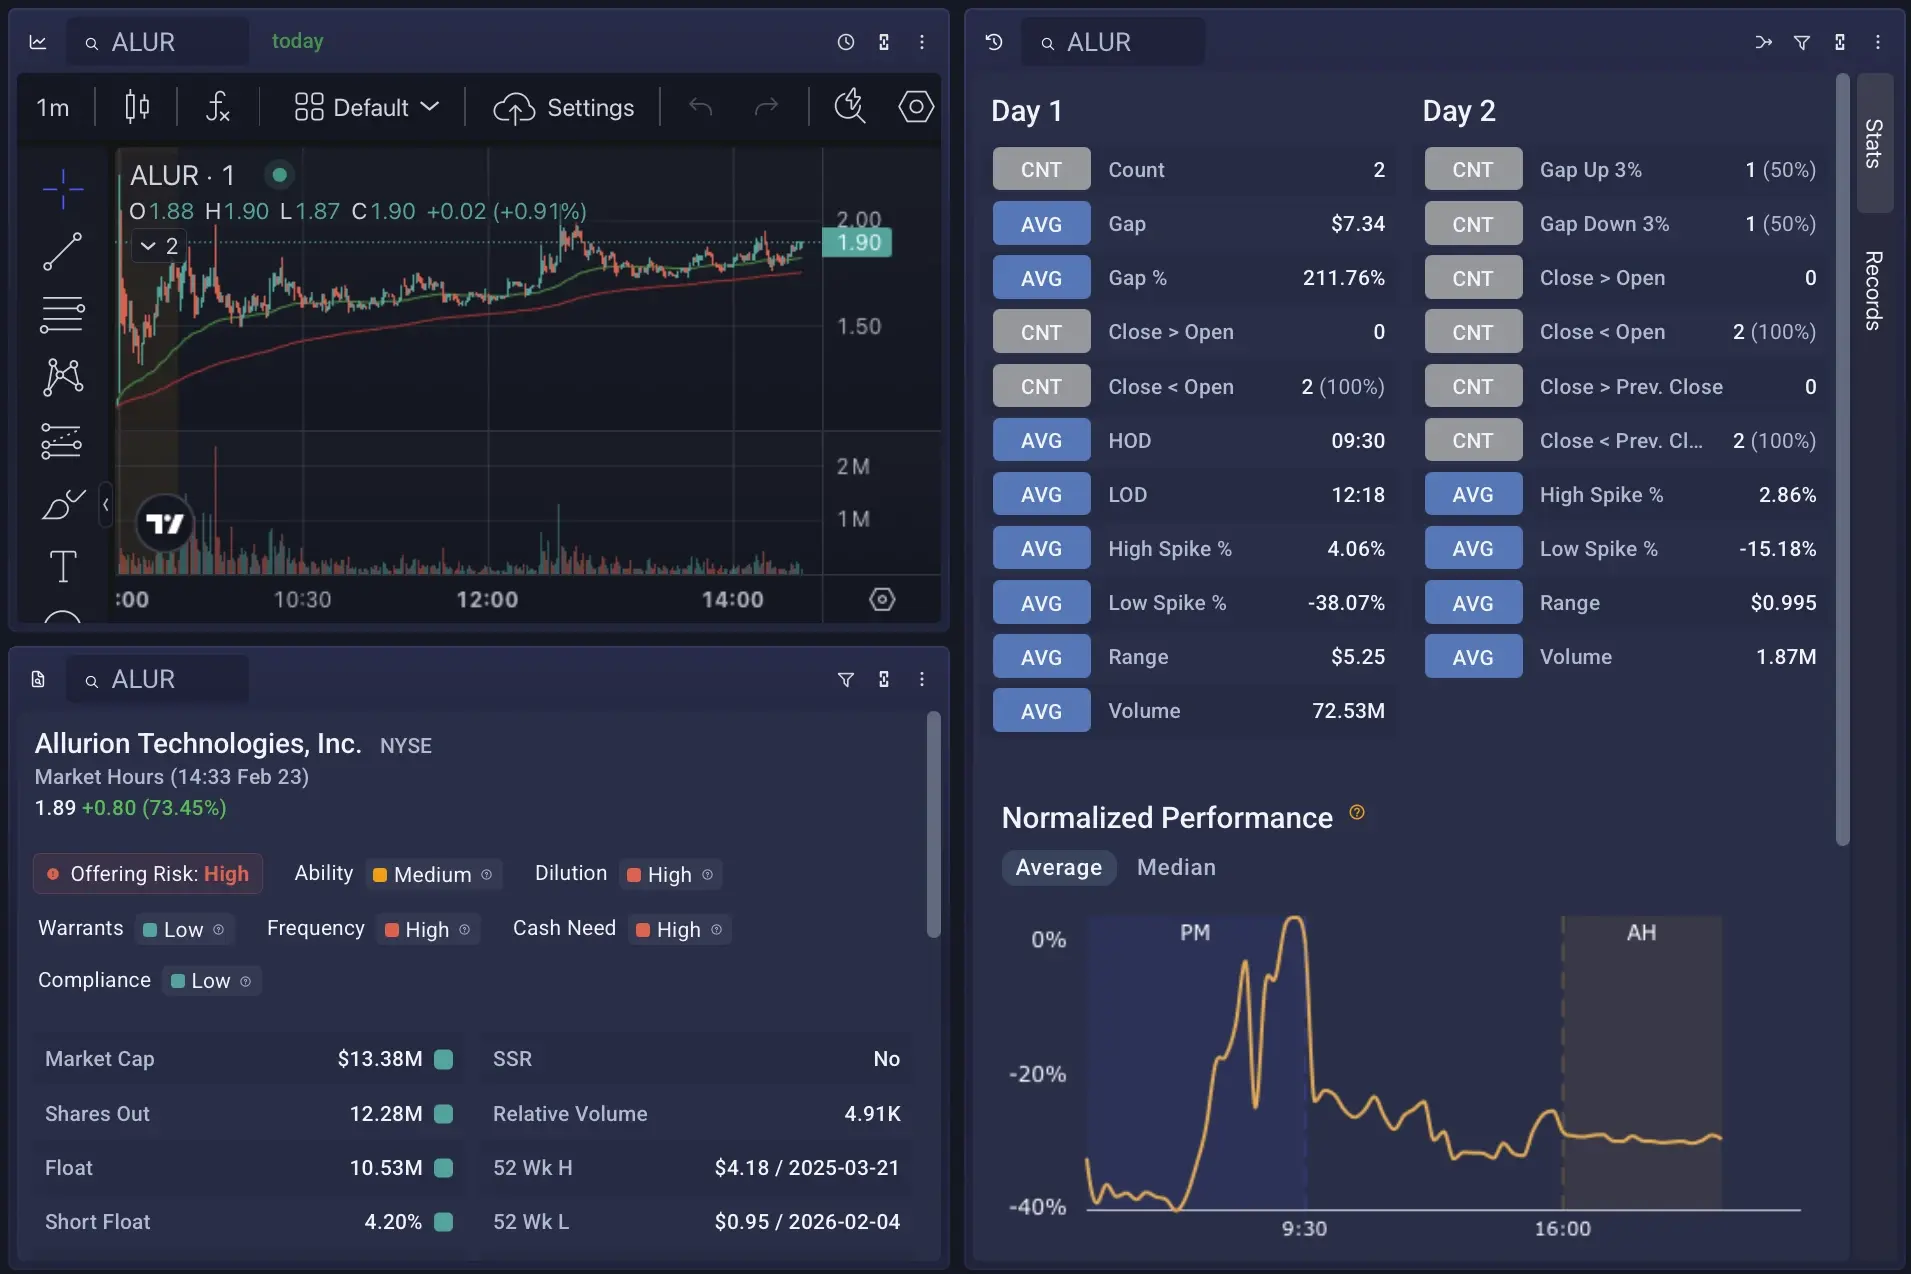Click the filter icon in the stats panel
Image resolution: width=1911 pixels, height=1274 pixels.
[x=1803, y=42]
